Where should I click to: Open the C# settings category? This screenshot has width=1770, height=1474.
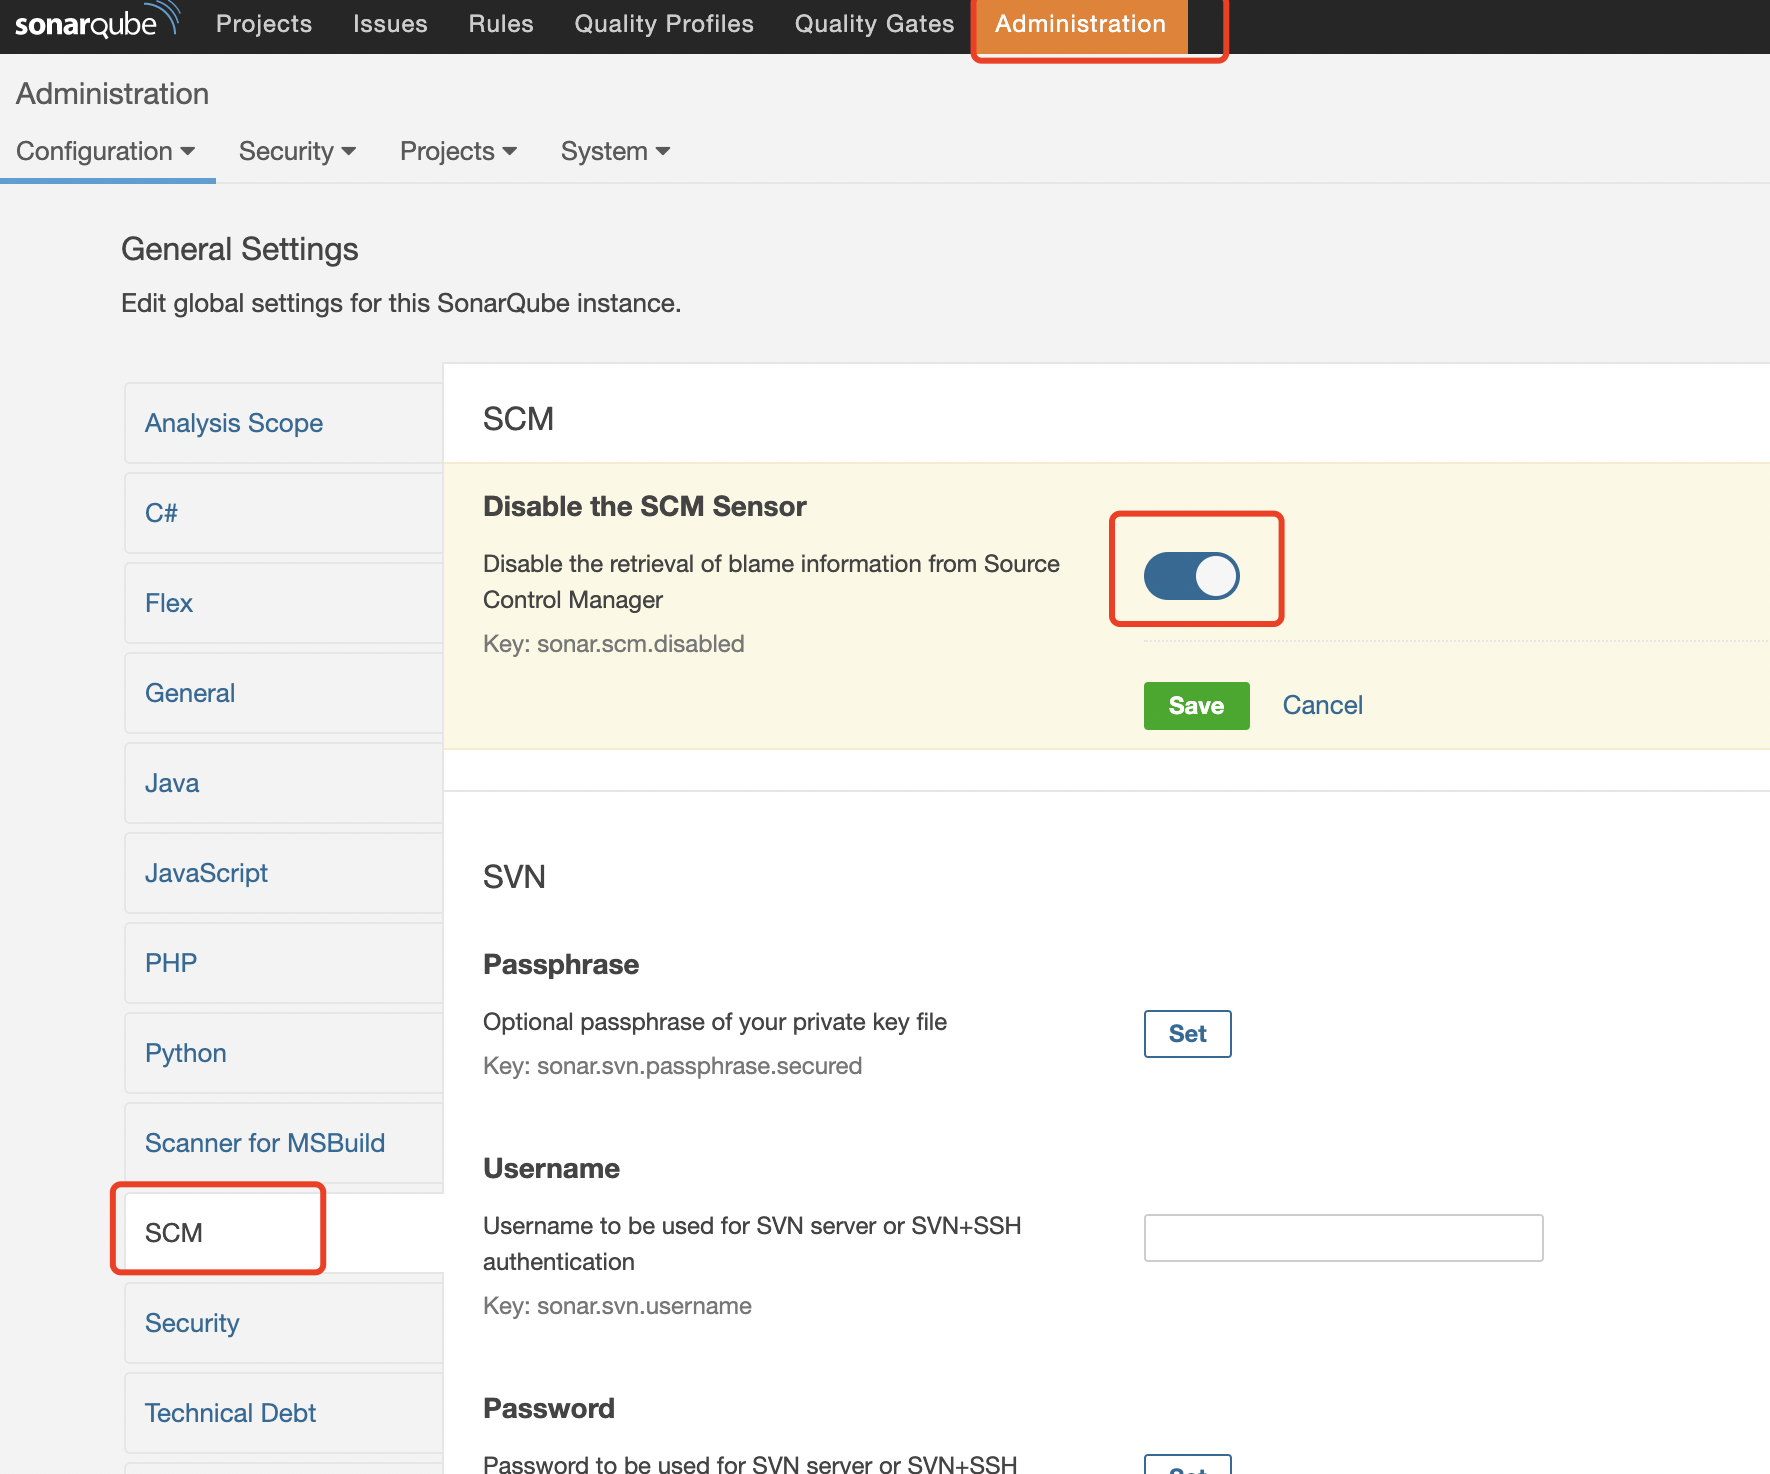point(284,513)
